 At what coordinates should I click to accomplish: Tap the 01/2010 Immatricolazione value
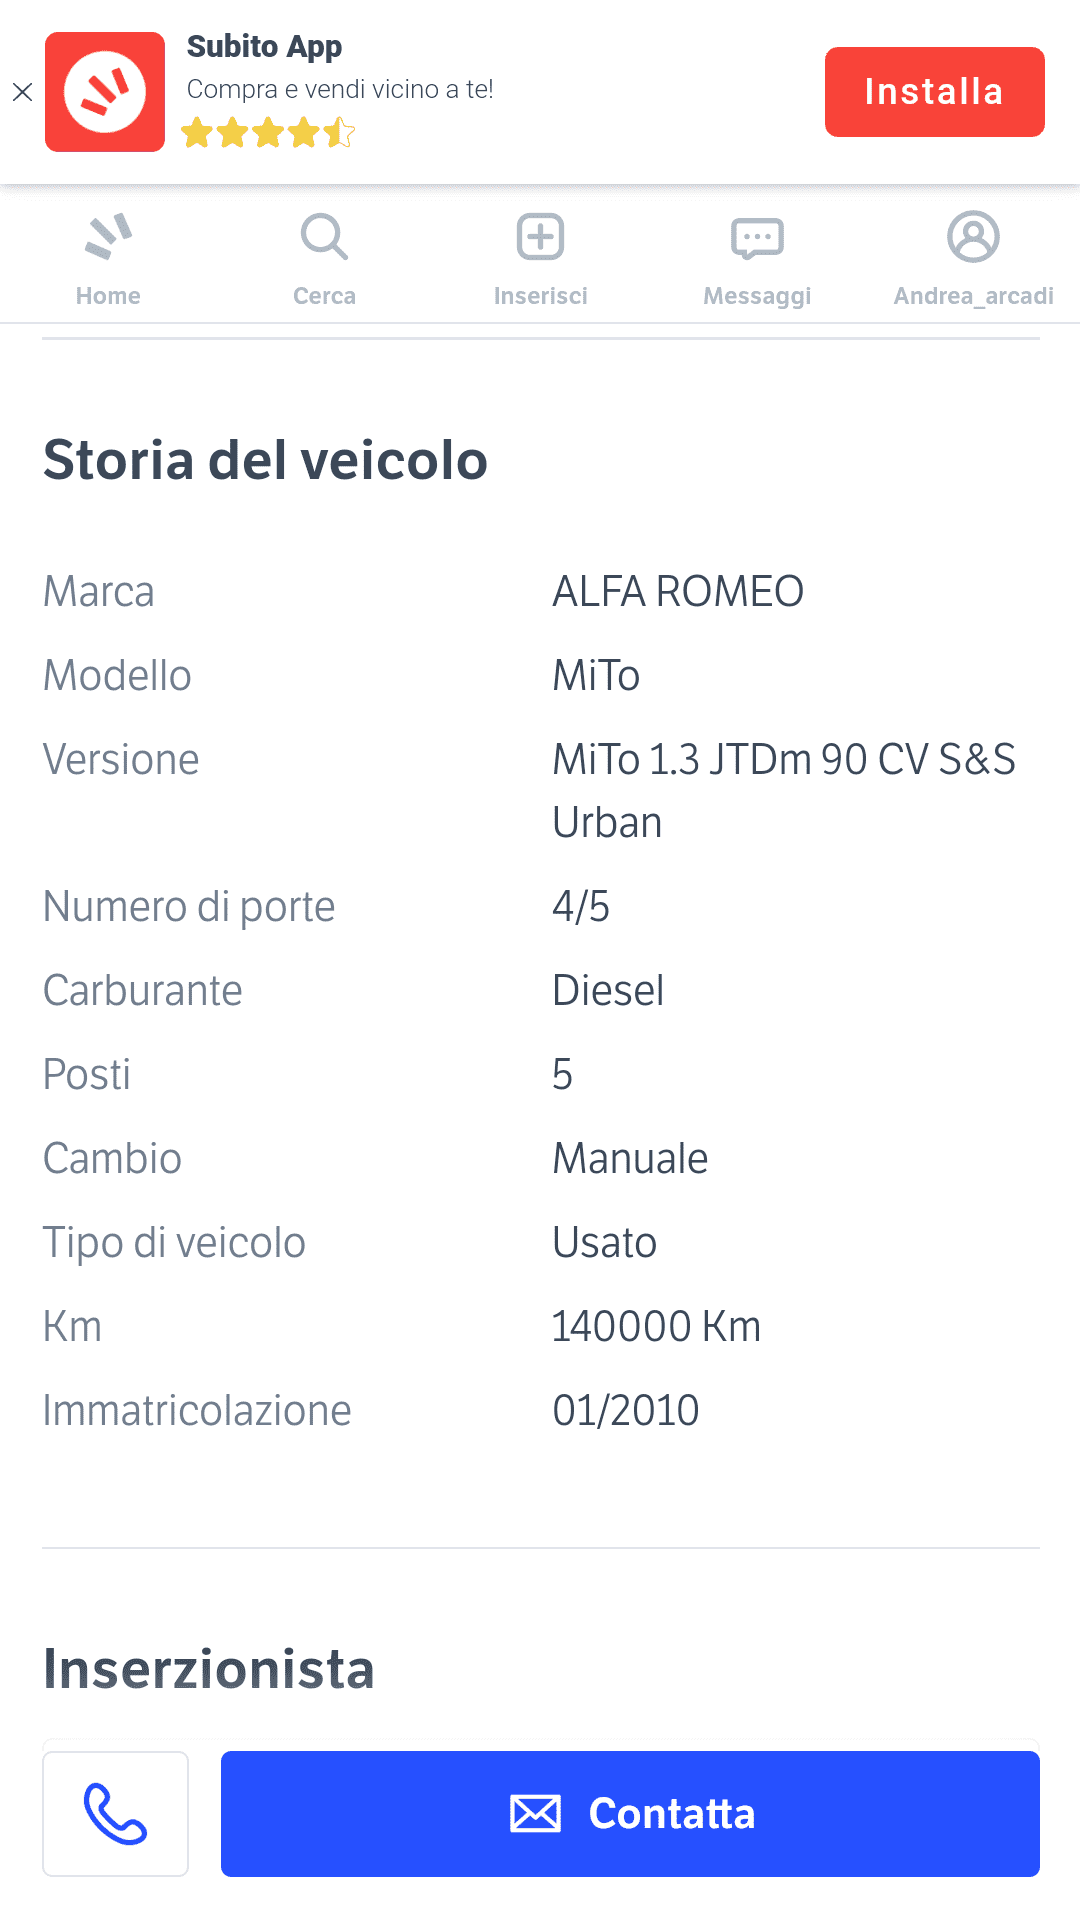626,1411
